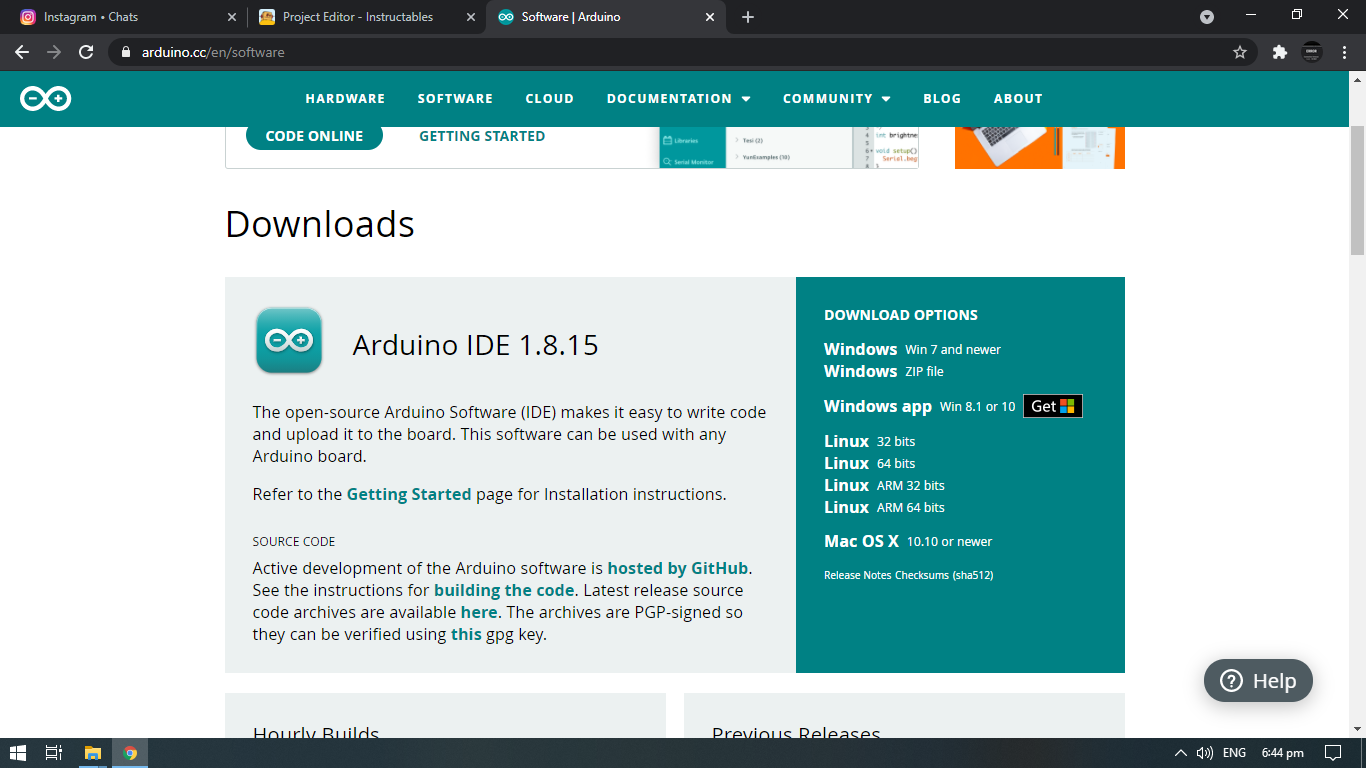Open the Chrome profile avatar
Viewport: 1366px width, 768px height.
point(1312,52)
